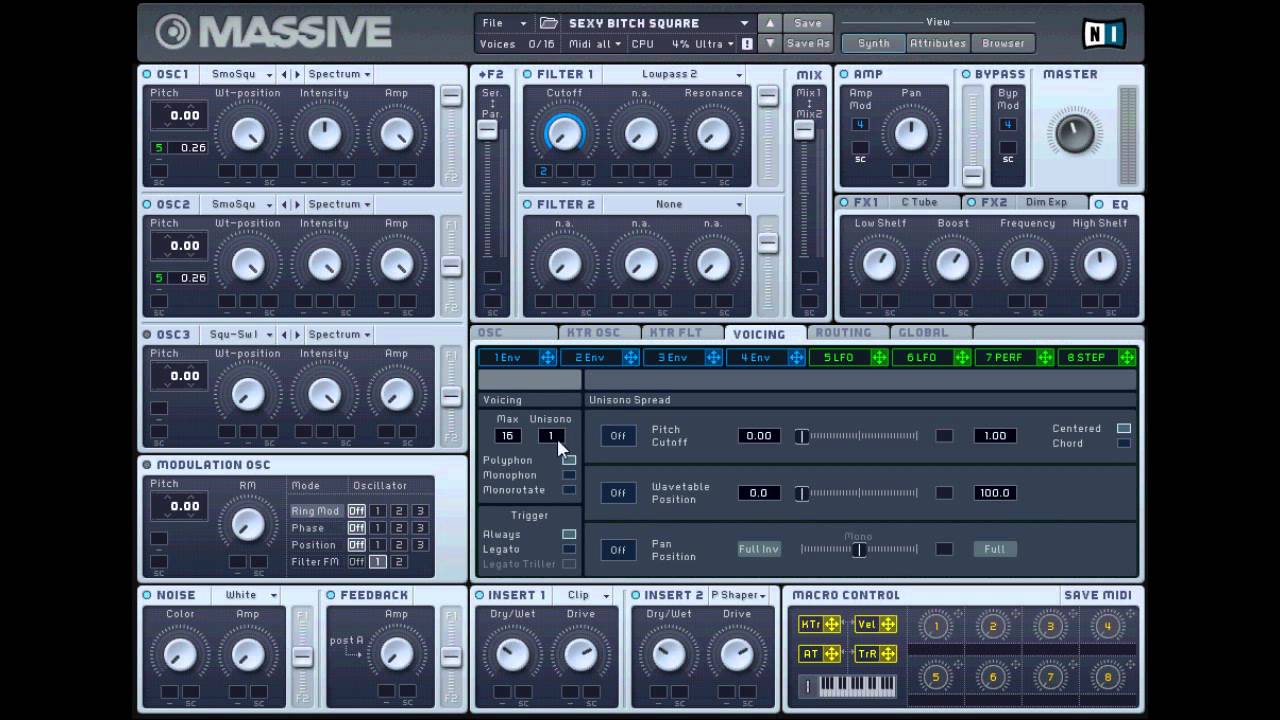The height and width of the screenshot is (720, 1280).
Task: Grab the KTr macro cross handle
Action: [832, 625]
